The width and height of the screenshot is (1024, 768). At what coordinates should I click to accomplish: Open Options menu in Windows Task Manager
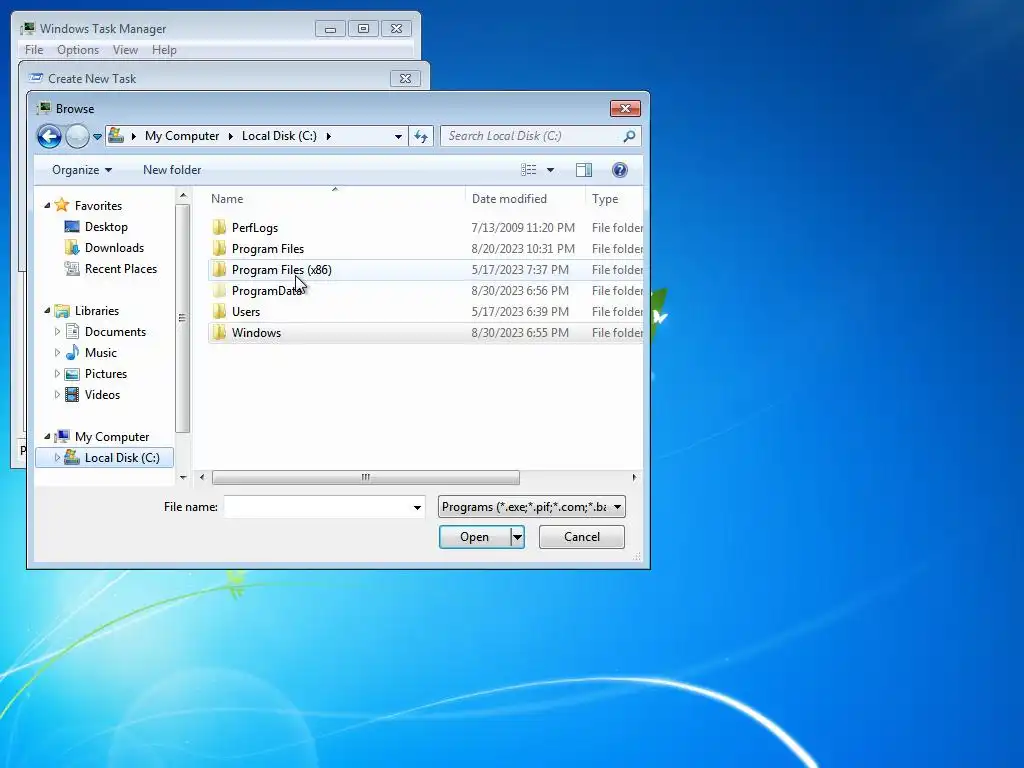[x=78, y=50]
